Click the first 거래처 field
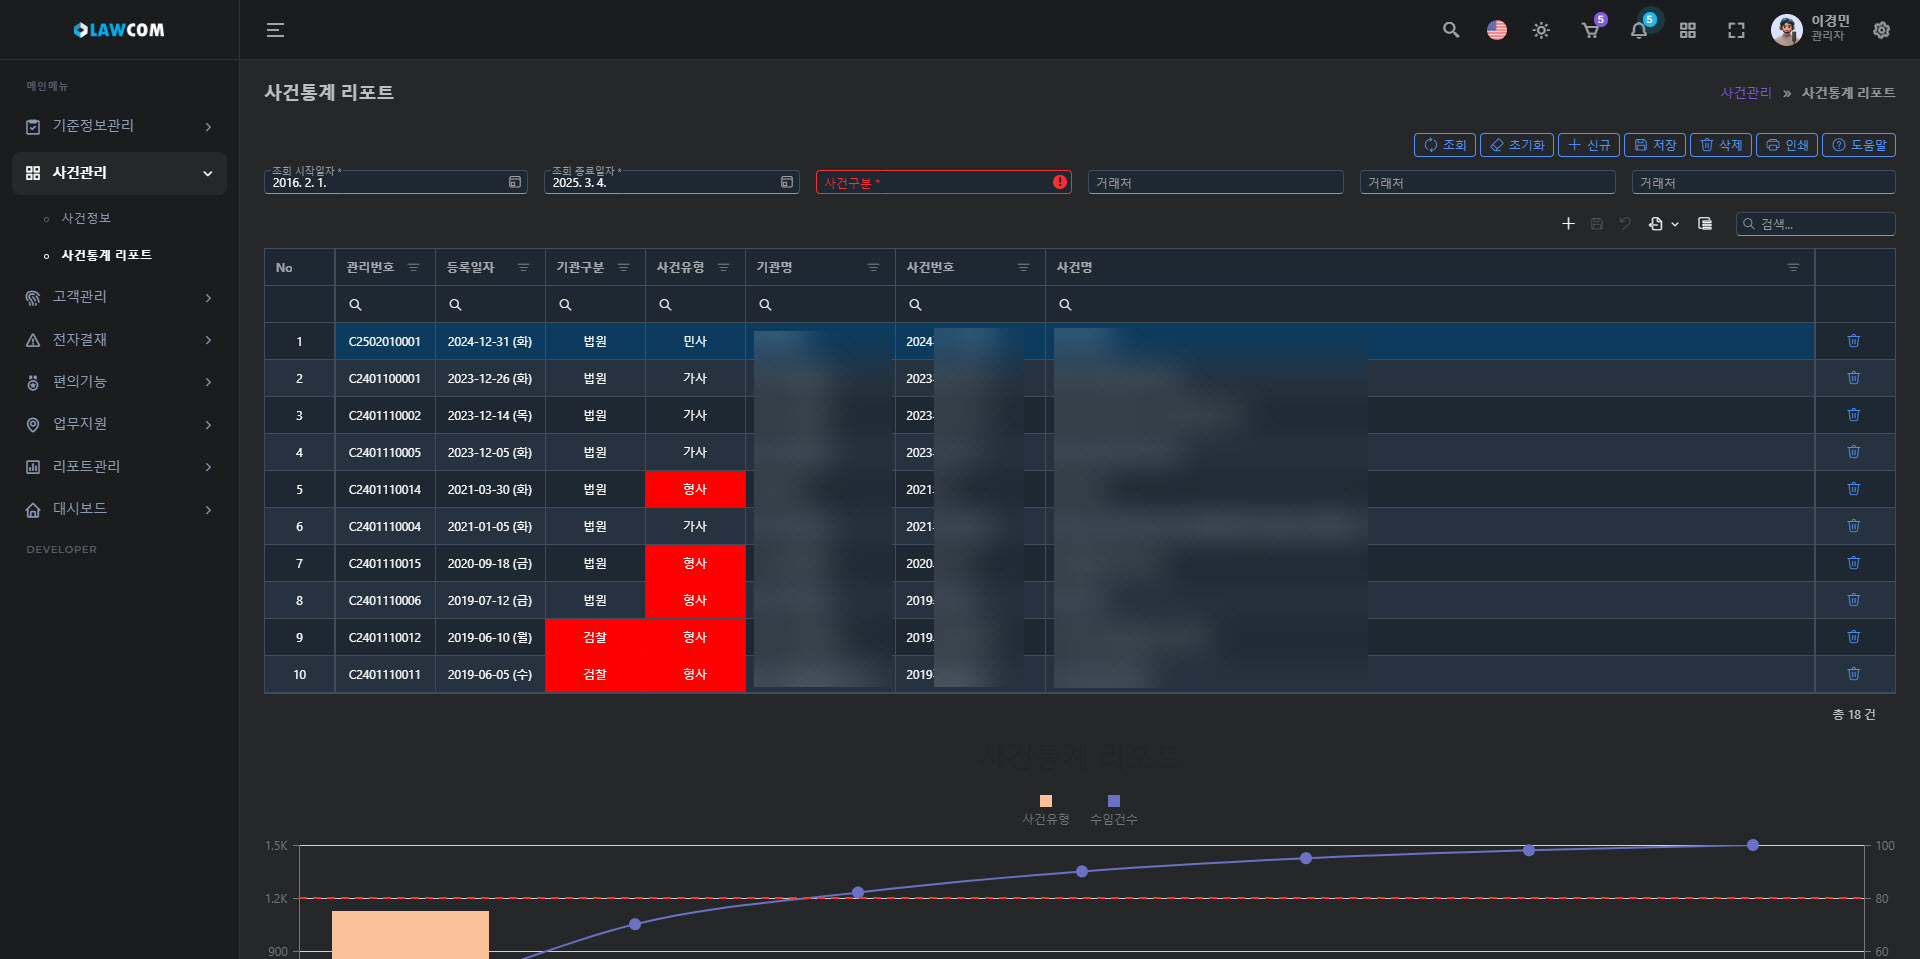This screenshot has height=959, width=1920. (x=1215, y=182)
